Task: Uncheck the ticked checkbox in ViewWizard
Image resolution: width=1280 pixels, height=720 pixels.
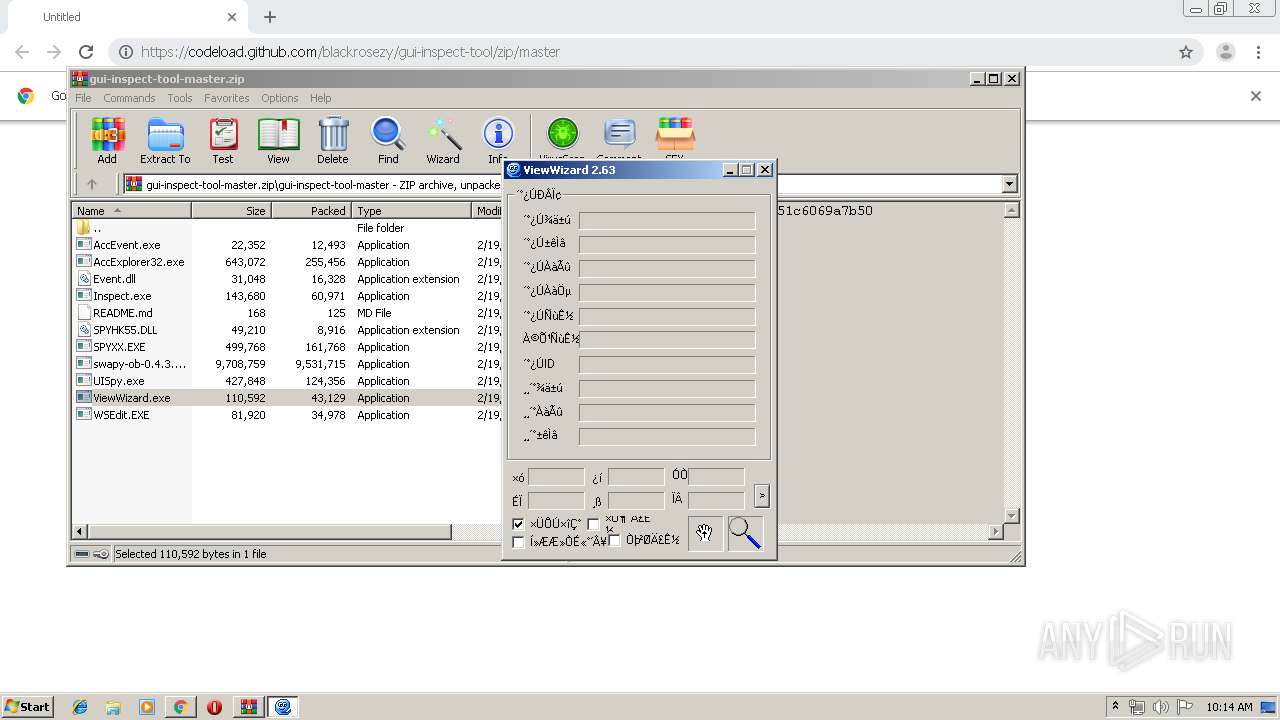Action: [518, 524]
